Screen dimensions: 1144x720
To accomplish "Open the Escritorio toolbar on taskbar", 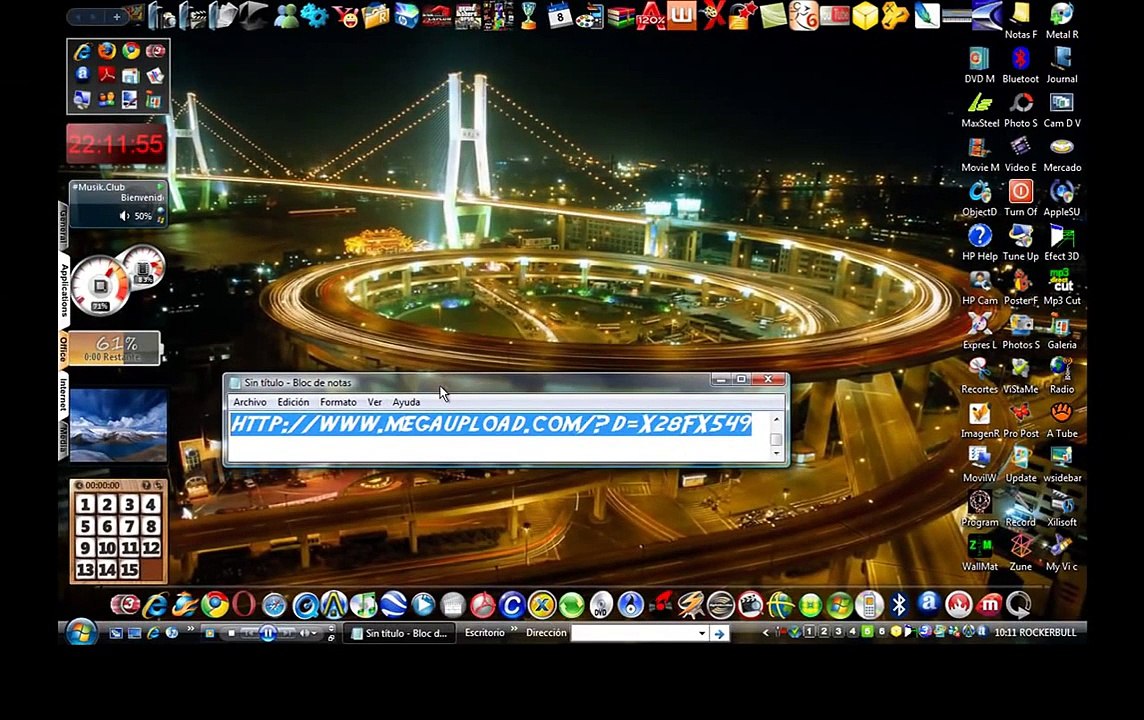I will tap(484, 632).
